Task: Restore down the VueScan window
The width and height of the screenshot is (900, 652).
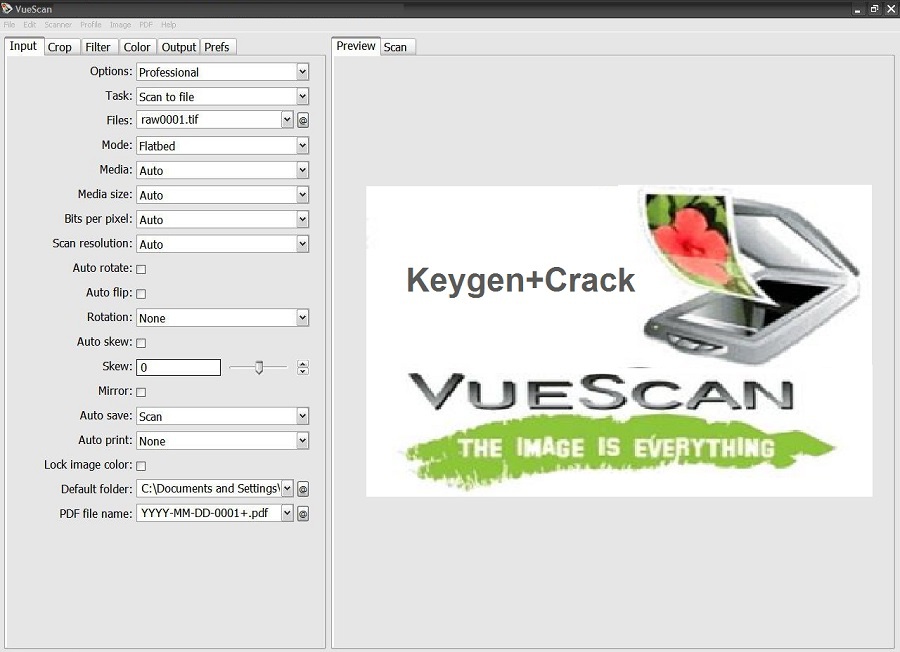Action: tap(874, 9)
